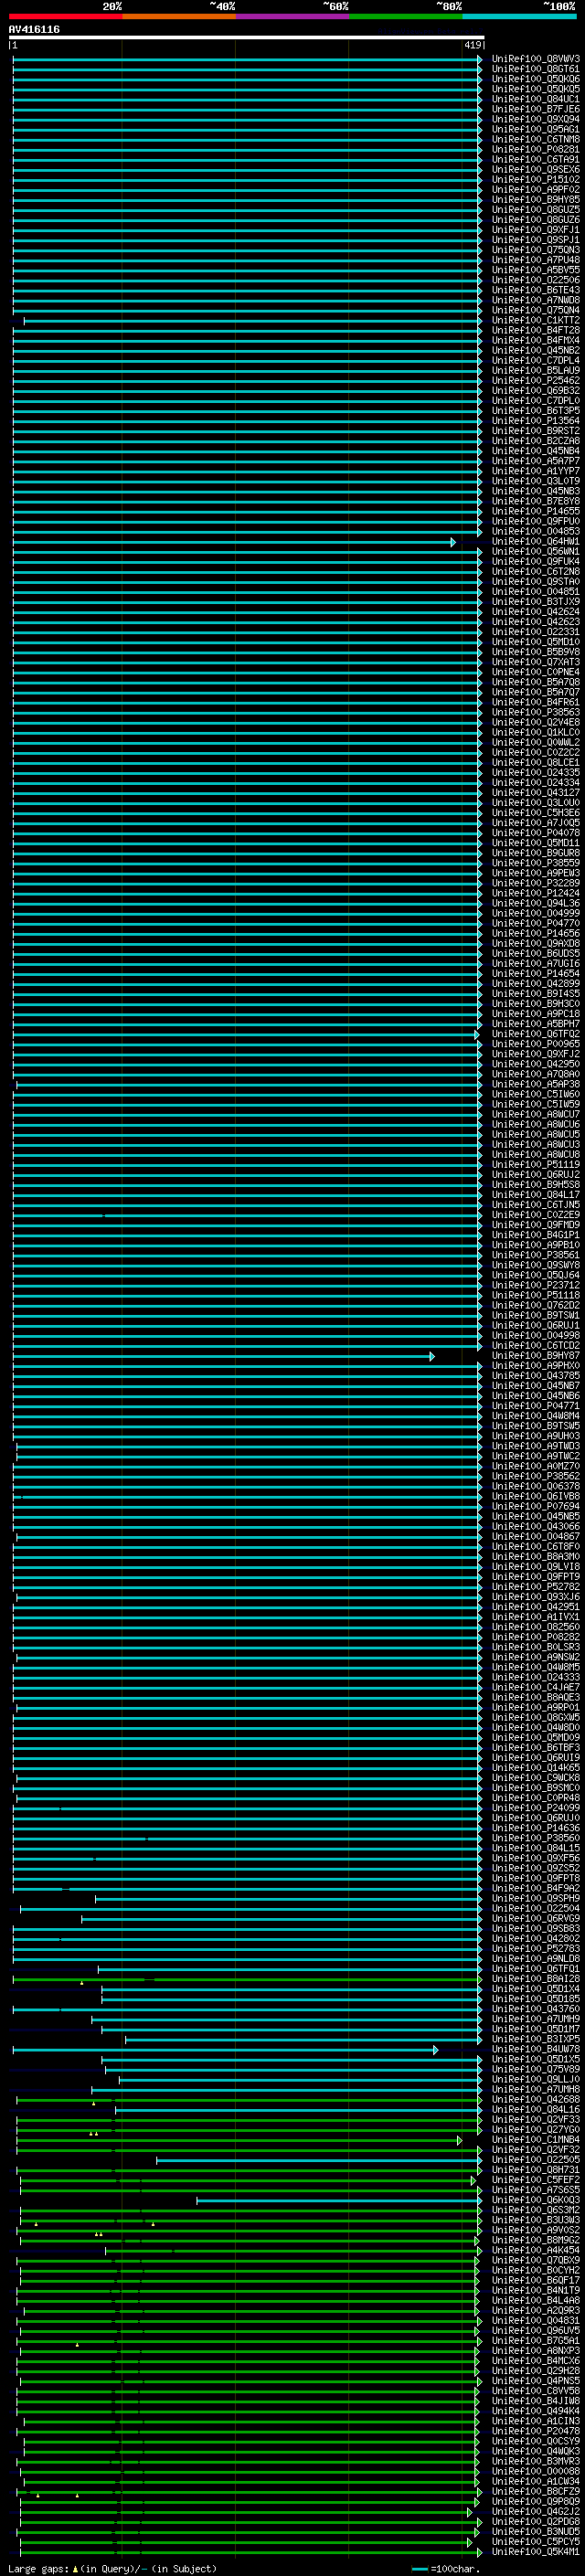Viewport: 585px width, 2576px height.
Task: Select the last hit UniRef100_Q5K4M1
Action: [x=536, y=2552]
